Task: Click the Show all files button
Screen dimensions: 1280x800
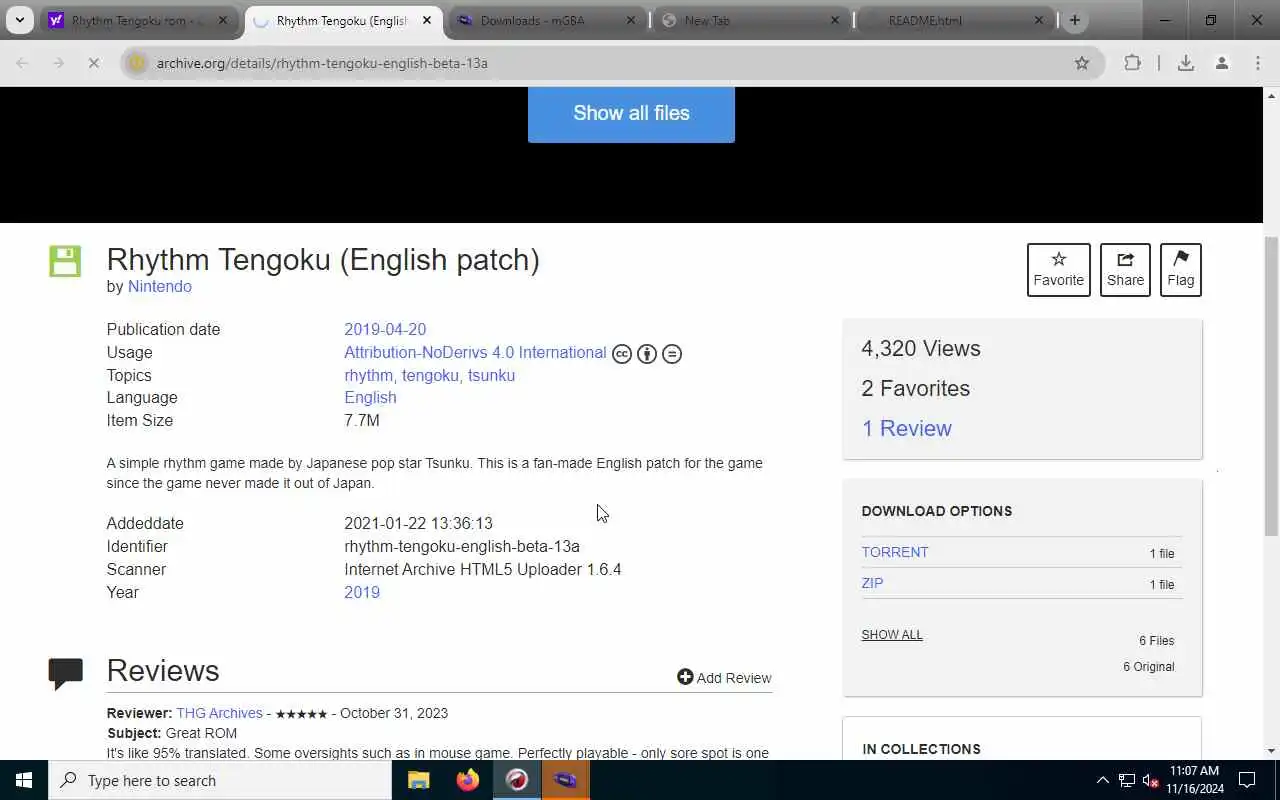Action: 631,113
